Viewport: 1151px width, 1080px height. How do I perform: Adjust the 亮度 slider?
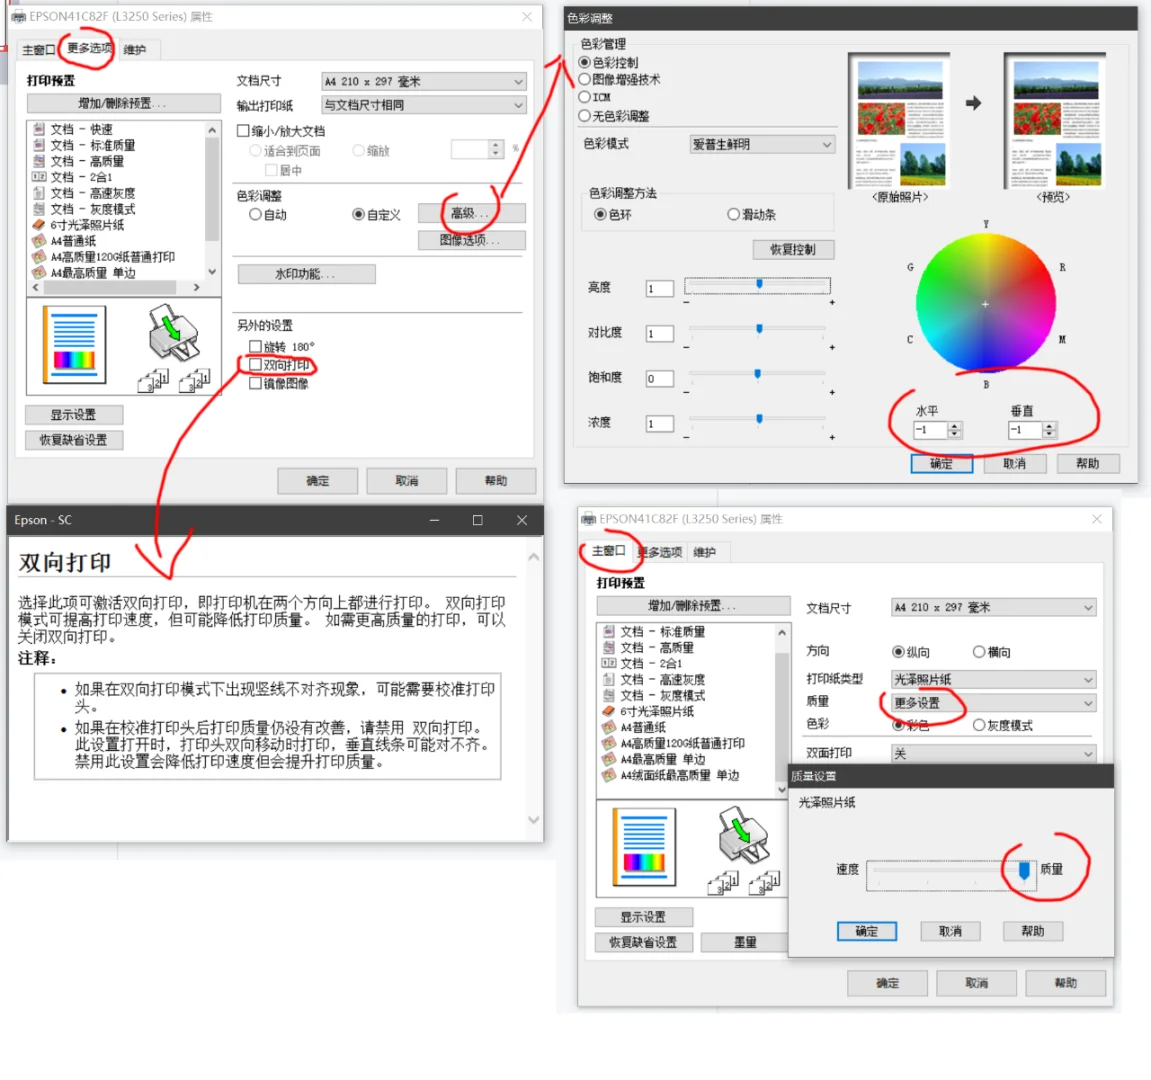757,286
